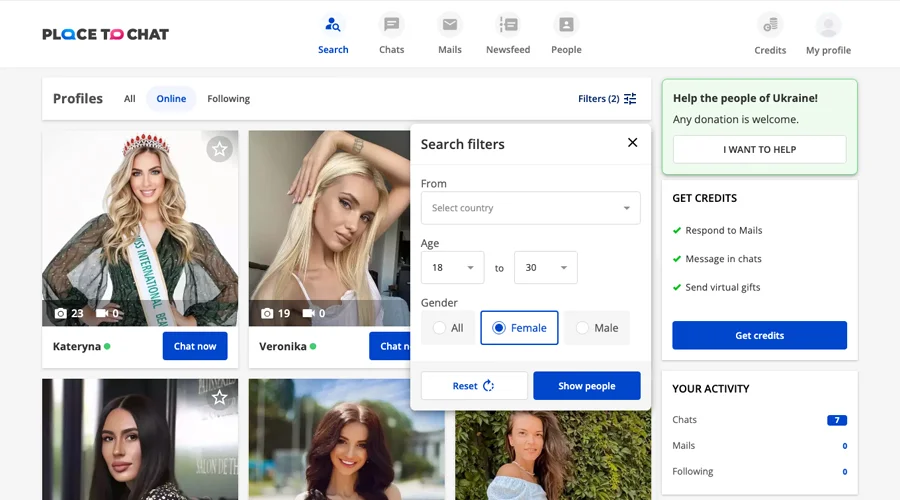The height and width of the screenshot is (500, 900).
Task: Open the Newsfeed icon
Action: pos(508,25)
